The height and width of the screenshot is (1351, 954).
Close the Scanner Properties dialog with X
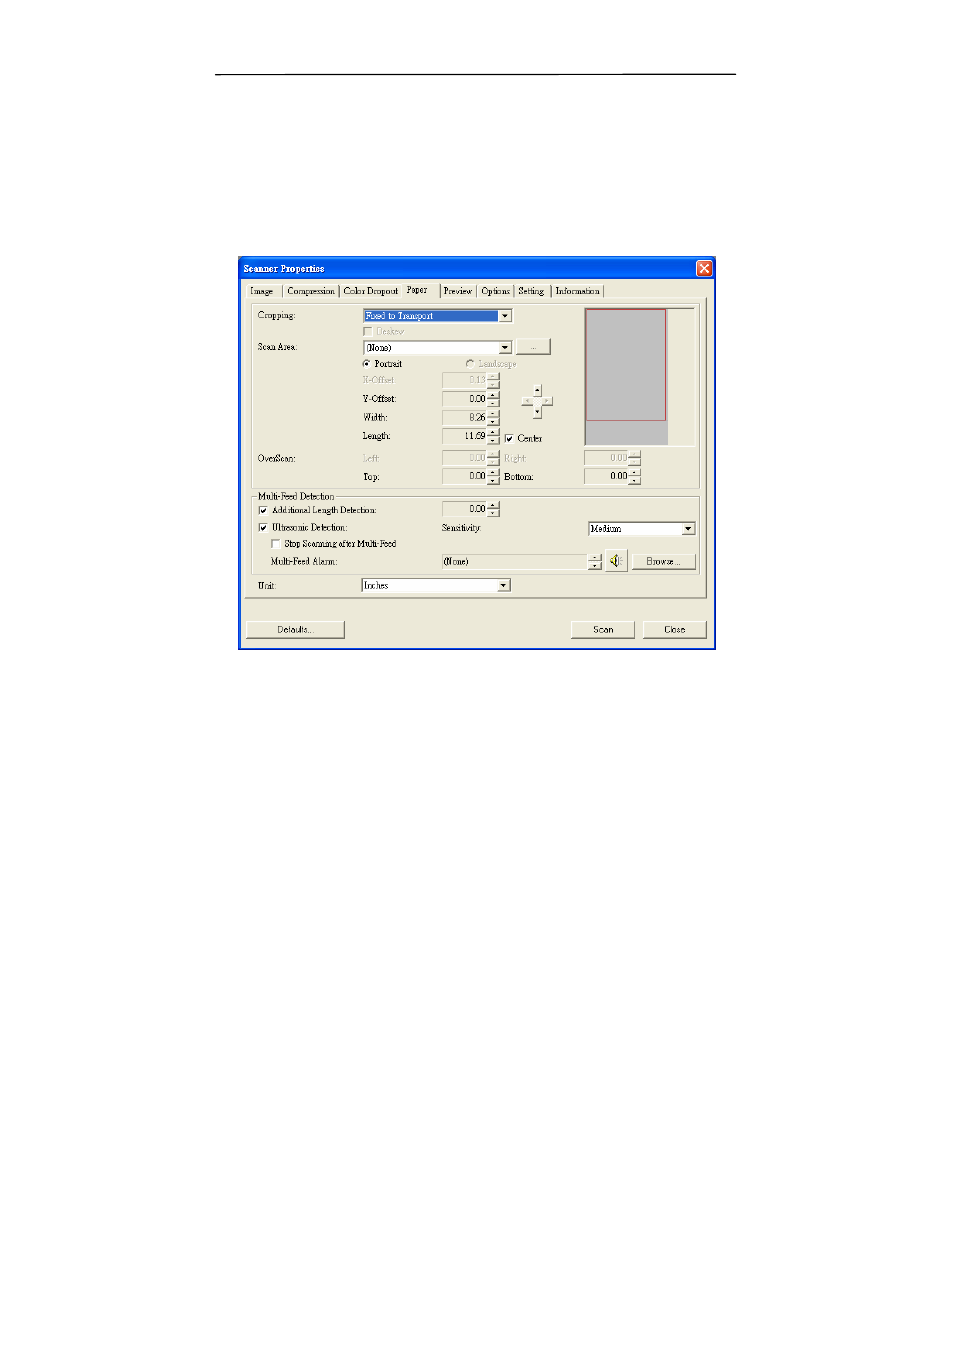[x=704, y=268]
